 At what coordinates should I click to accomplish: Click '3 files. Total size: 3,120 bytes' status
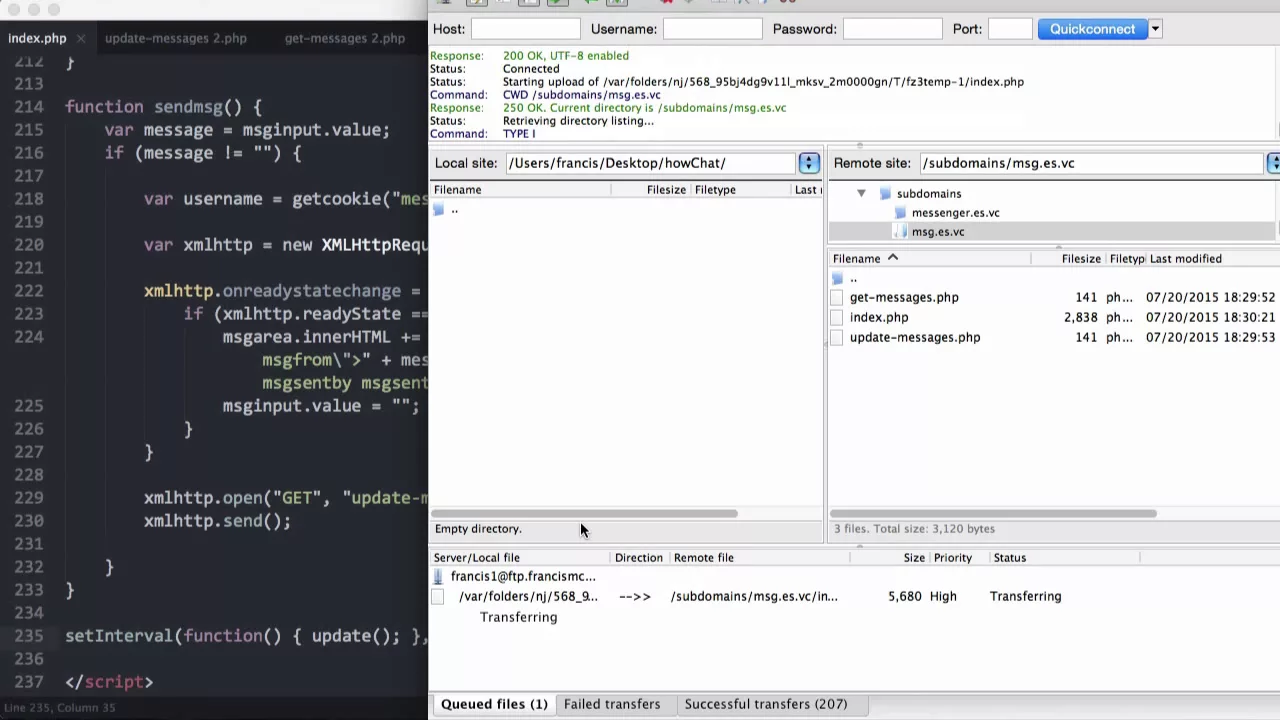point(915,529)
